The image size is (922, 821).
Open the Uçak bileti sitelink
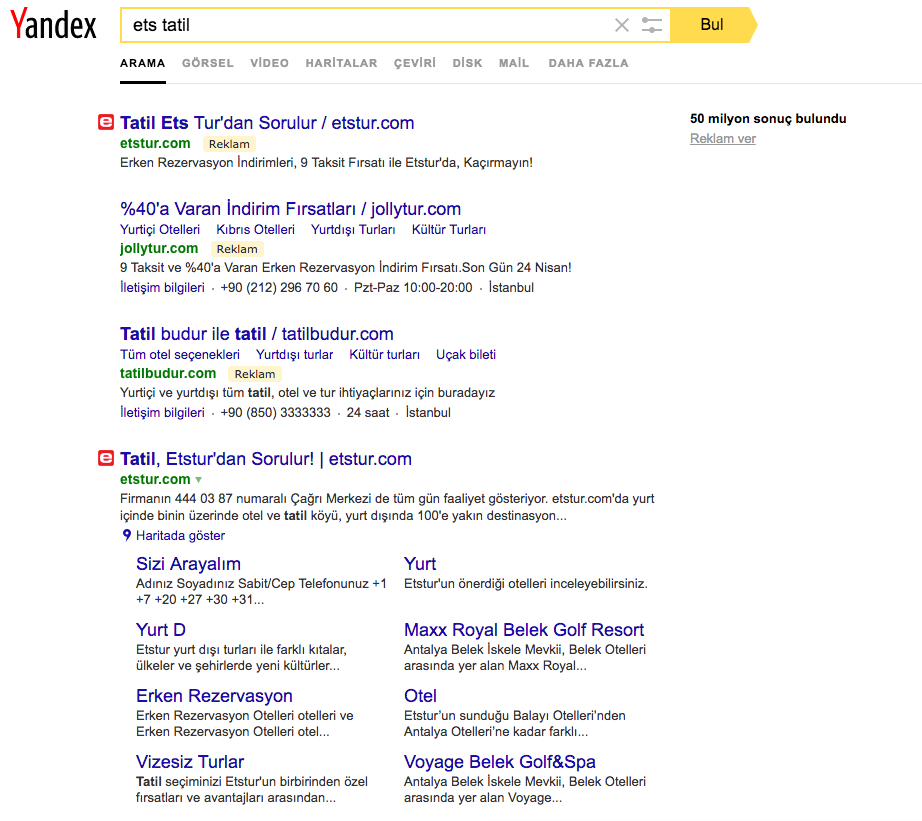[466, 355]
